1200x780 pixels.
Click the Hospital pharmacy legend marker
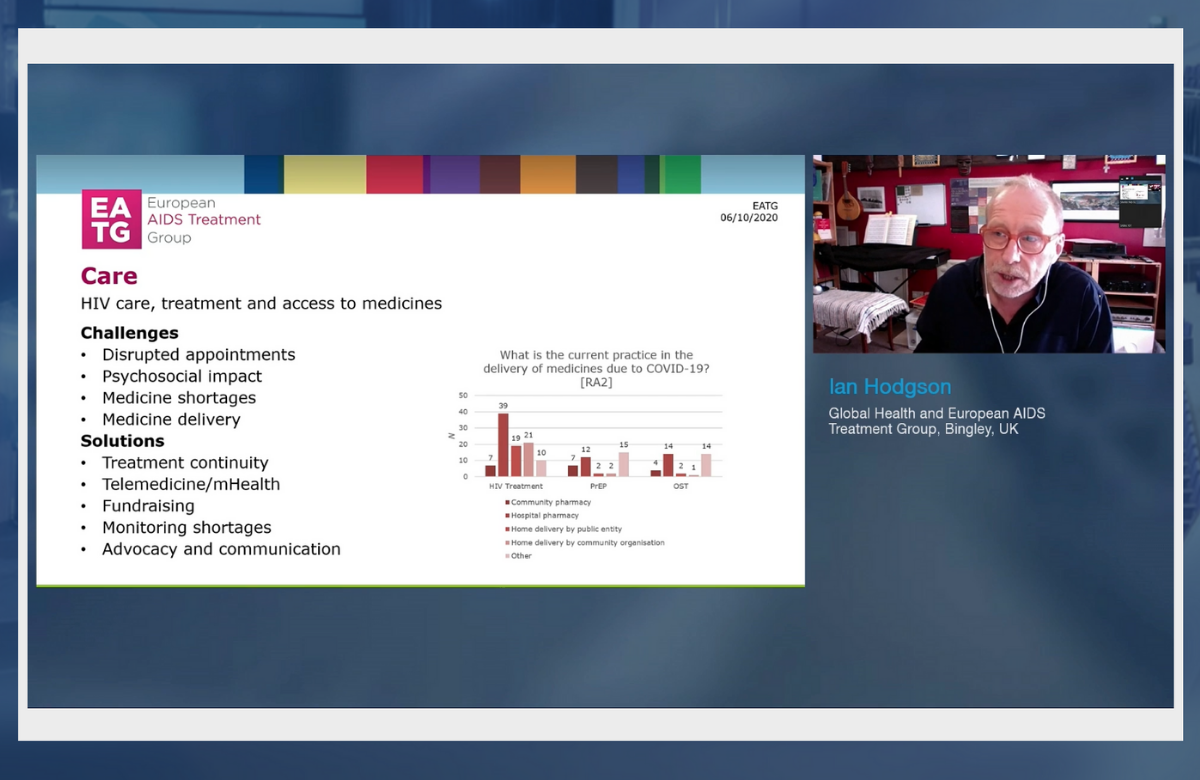click(x=507, y=516)
